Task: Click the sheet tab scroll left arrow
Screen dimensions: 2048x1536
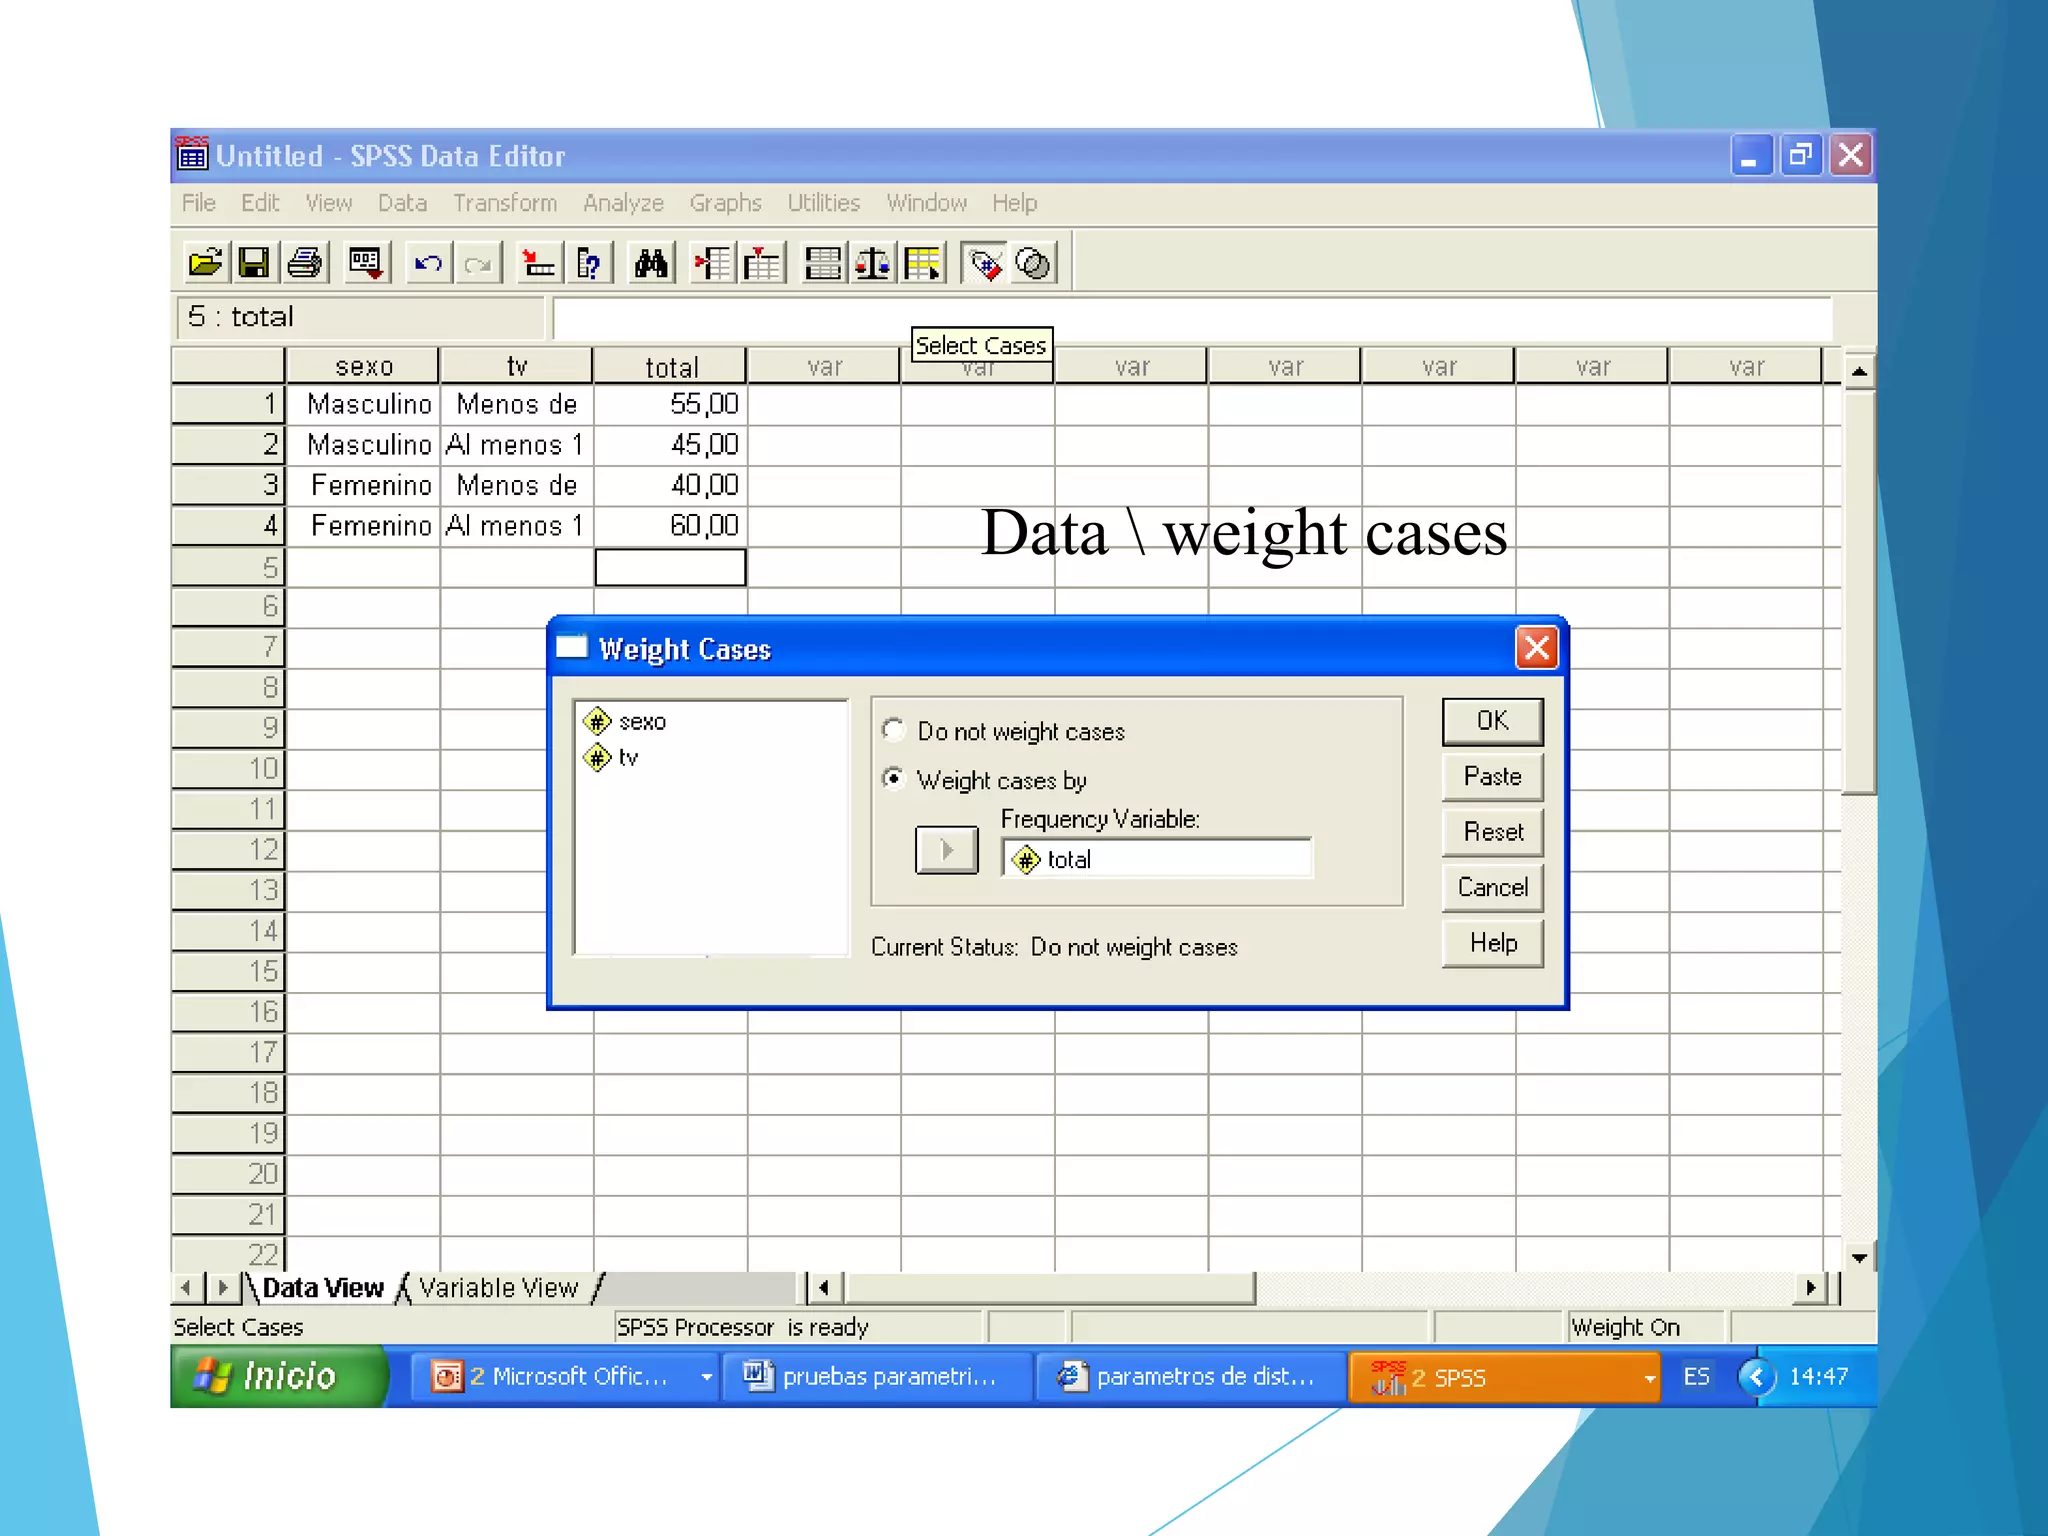Action: (186, 1288)
